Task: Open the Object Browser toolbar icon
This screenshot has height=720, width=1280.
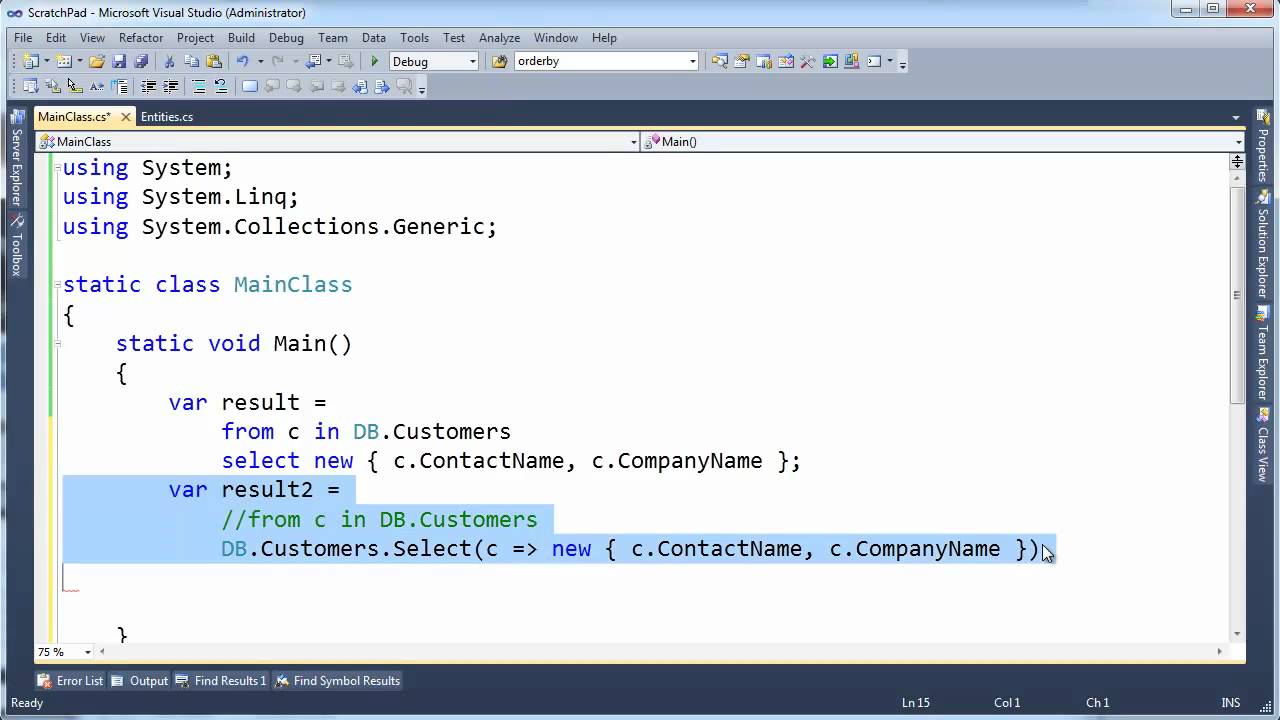Action: [786, 61]
